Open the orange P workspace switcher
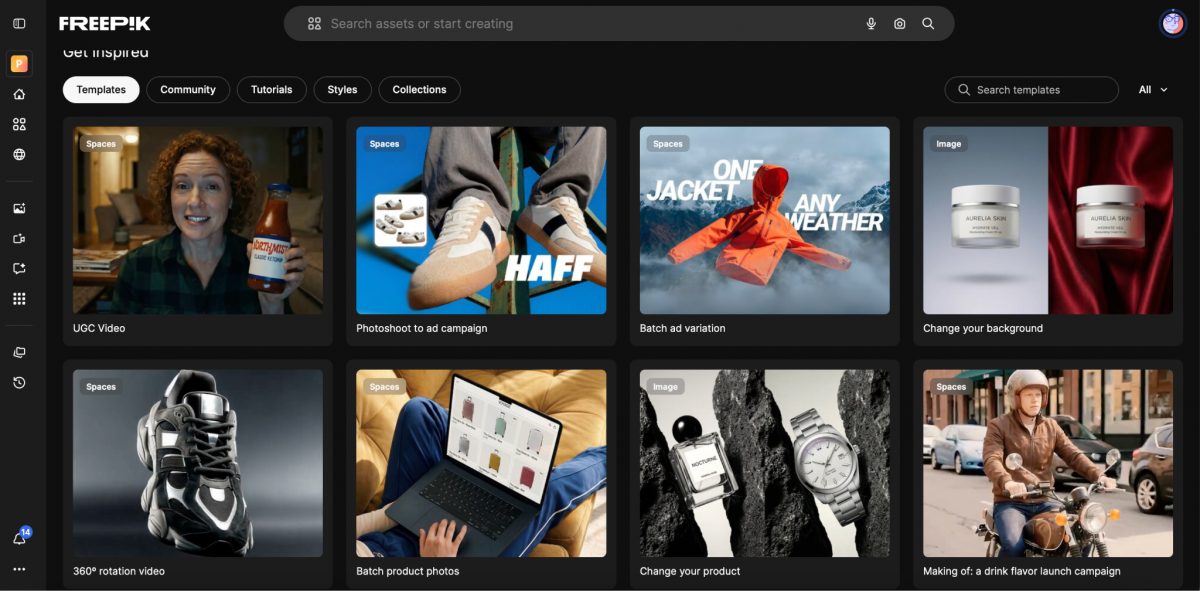Viewport: 1200px width, 591px height. (x=19, y=64)
